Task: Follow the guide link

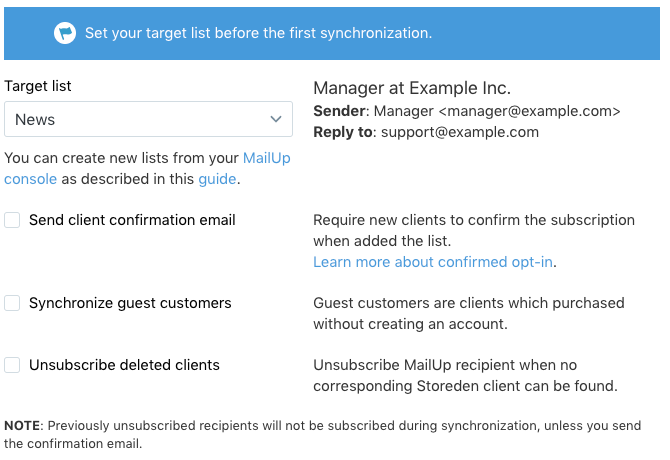Action: [217, 179]
